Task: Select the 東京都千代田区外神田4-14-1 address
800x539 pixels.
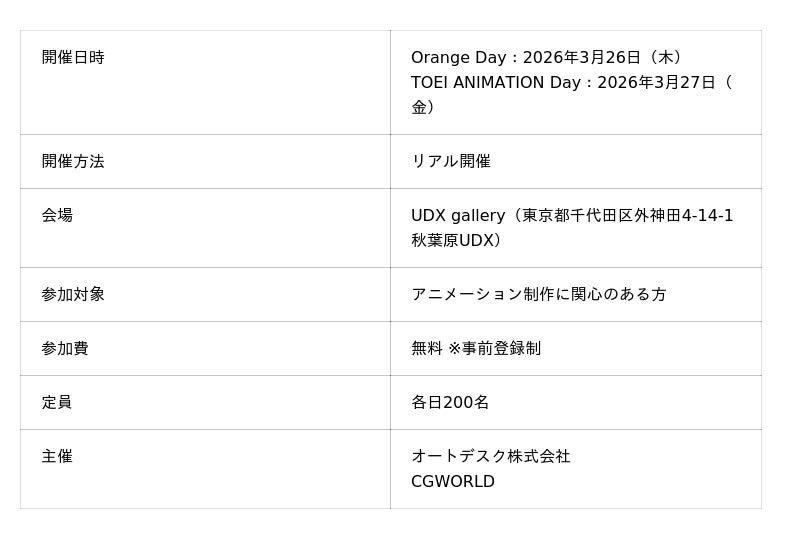Action: click(x=628, y=216)
